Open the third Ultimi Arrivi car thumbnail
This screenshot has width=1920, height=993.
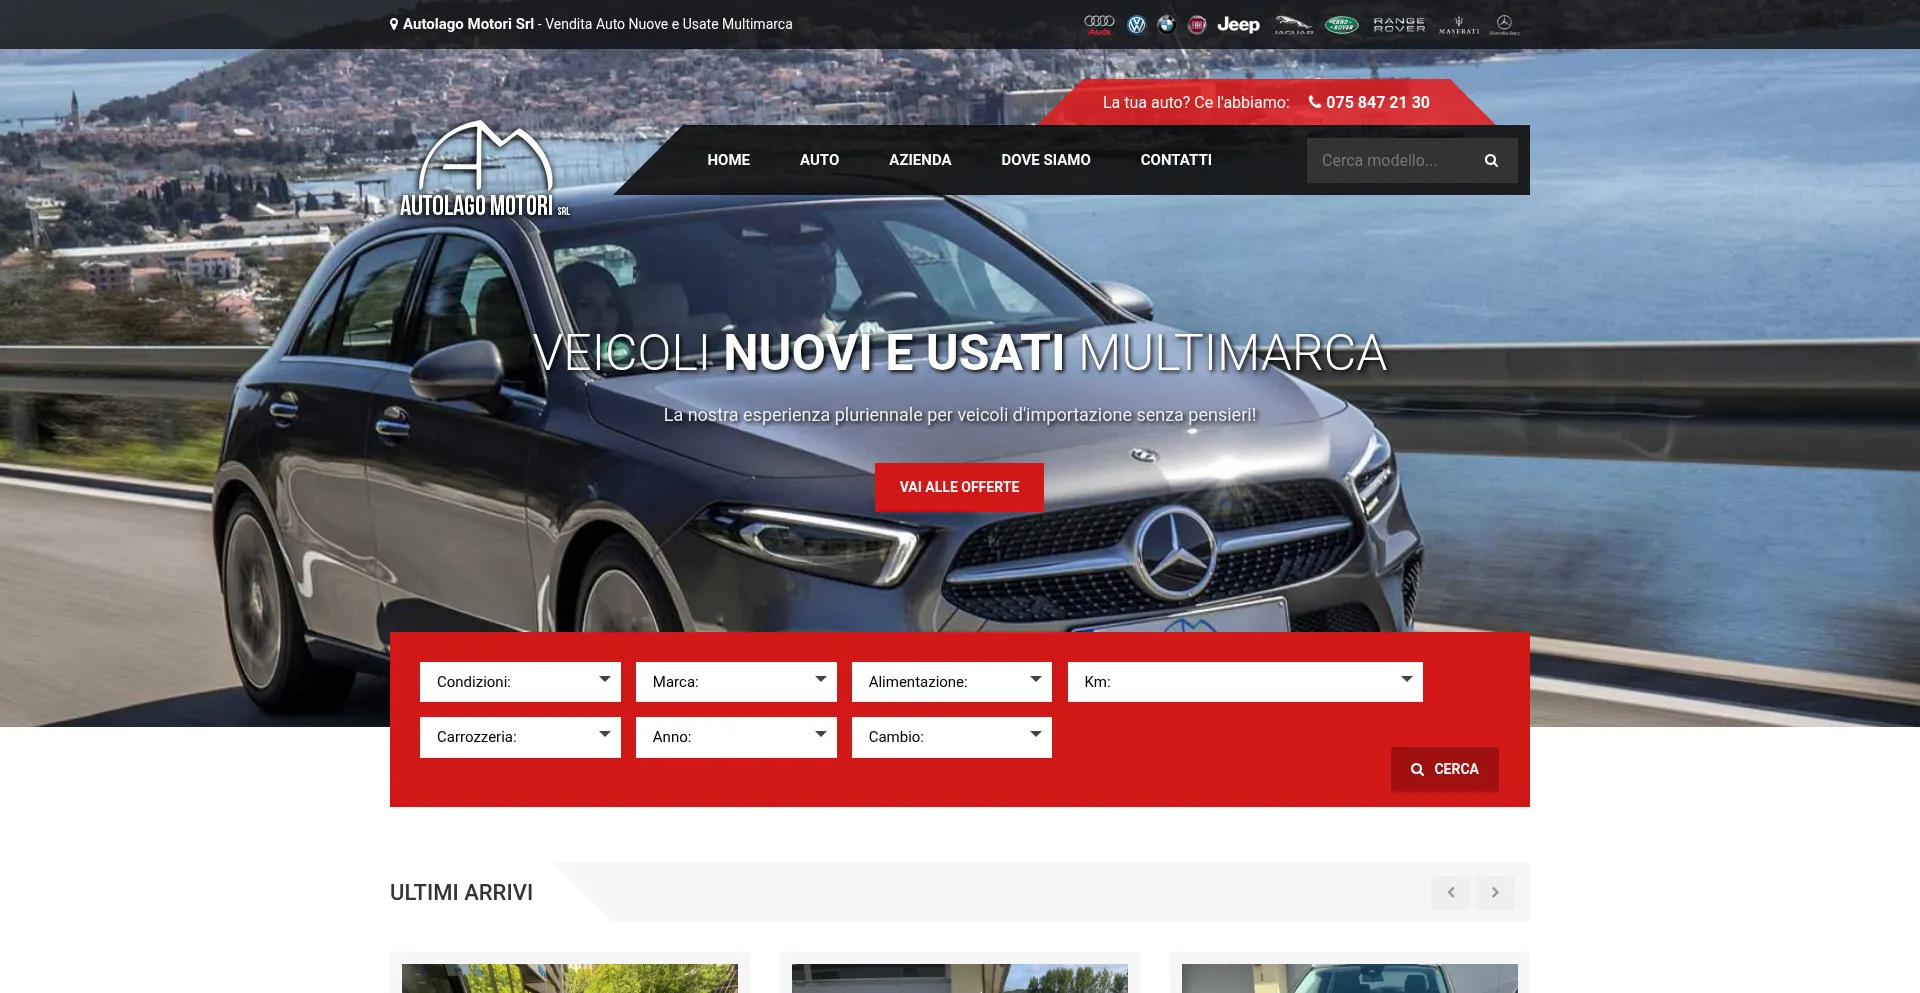(1350, 978)
